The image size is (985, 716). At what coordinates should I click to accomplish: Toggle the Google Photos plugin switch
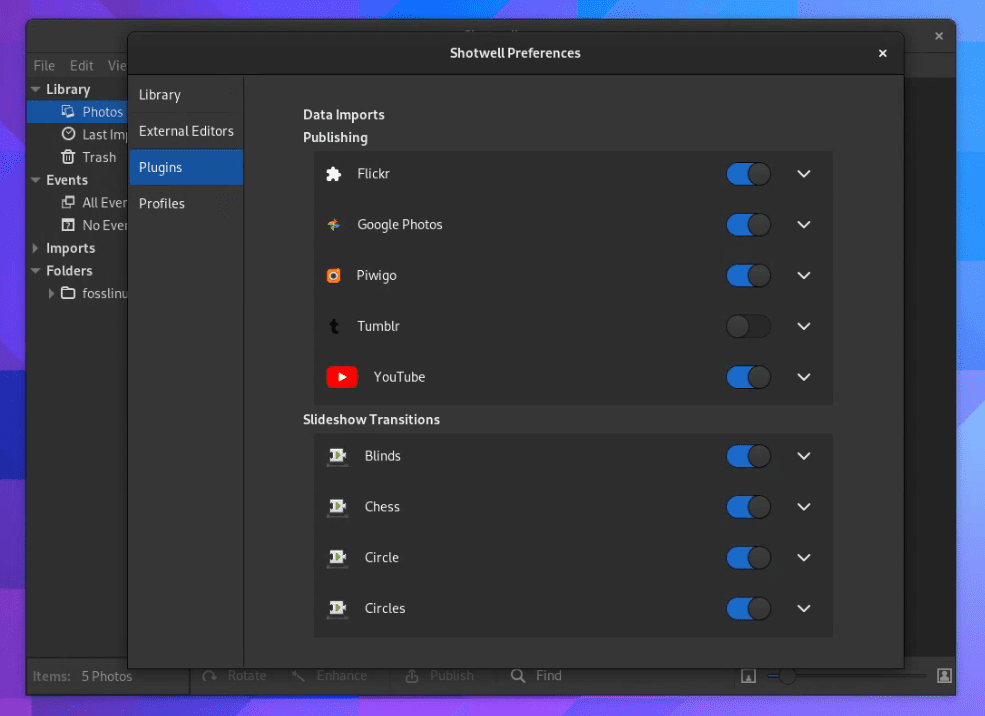pos(748,225)
